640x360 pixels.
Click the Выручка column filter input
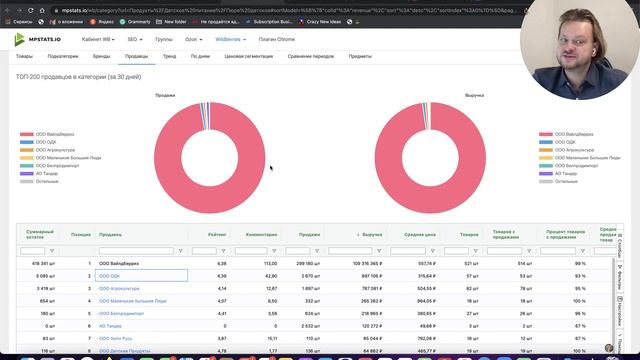pyautogui.click(x=350, y=251)
